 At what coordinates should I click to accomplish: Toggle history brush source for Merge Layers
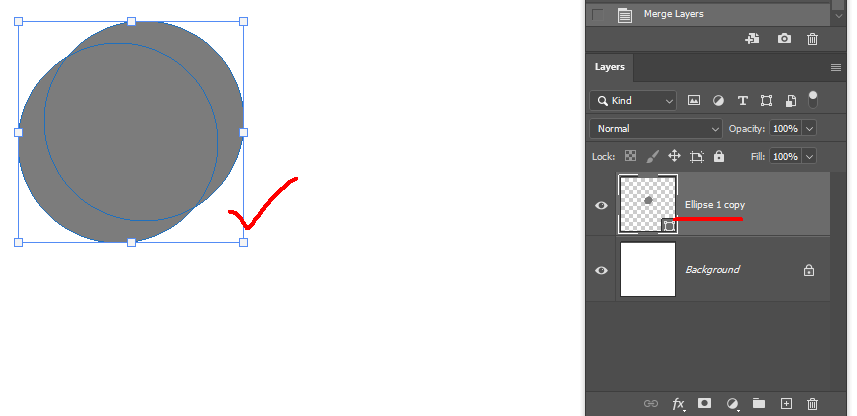click(598, 15)
